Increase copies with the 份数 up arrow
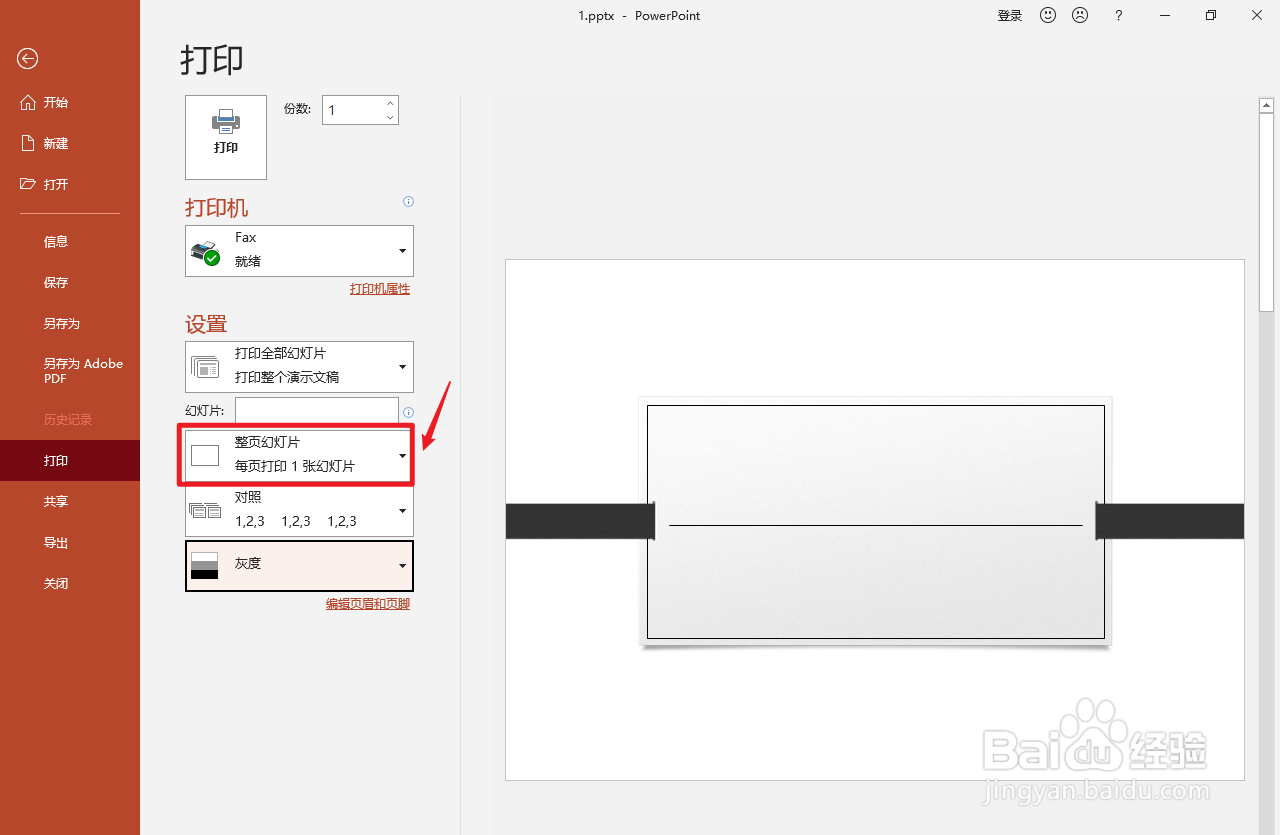The width and height of the screenshot is (1280, 835). point(390,103)
